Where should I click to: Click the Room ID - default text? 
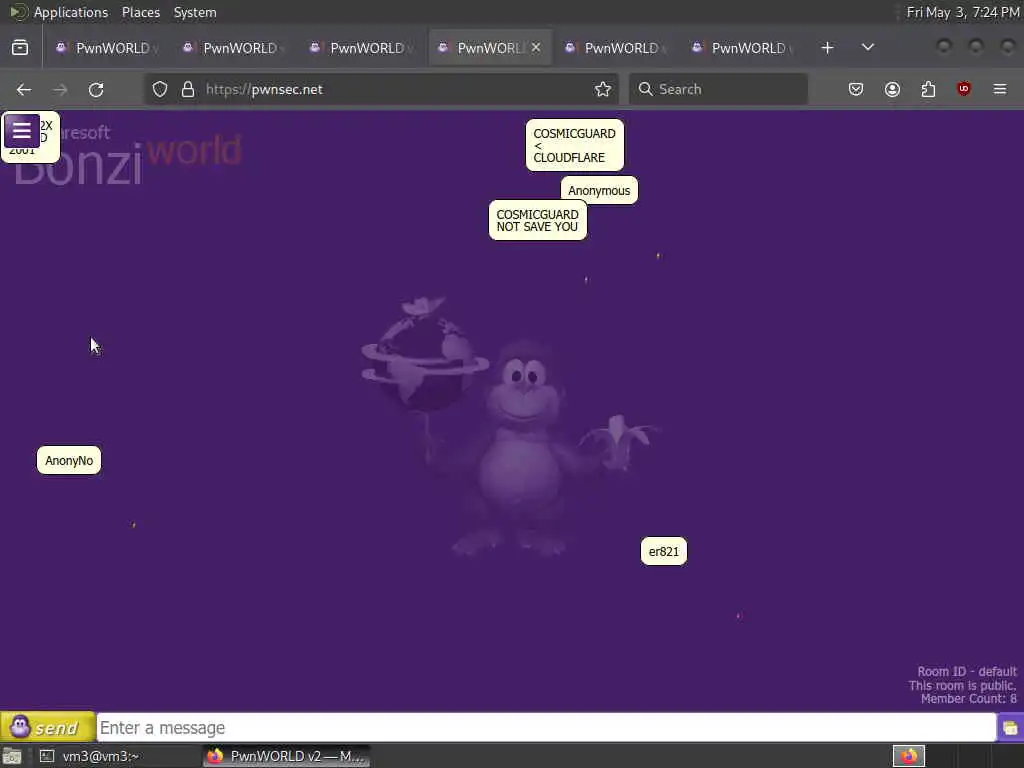click(967, 671)
